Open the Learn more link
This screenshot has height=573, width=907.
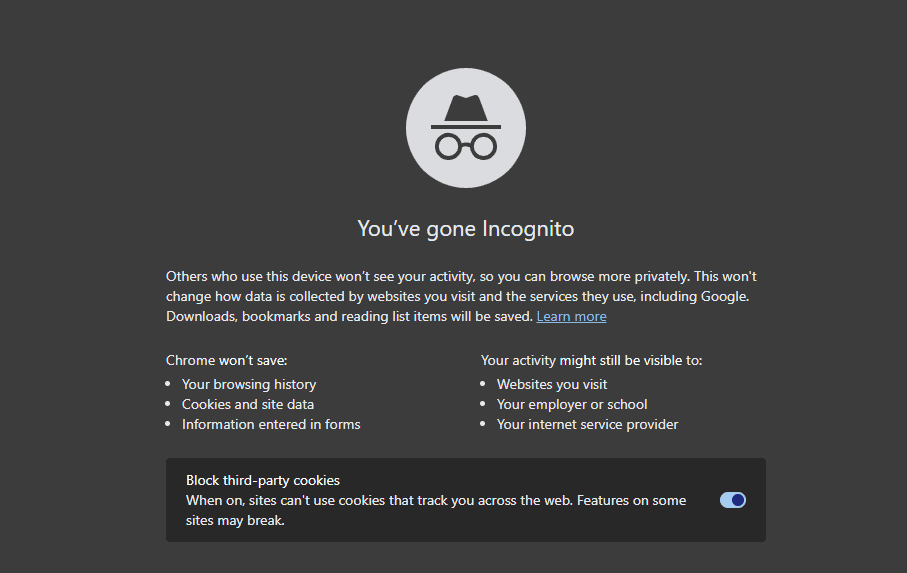pyautogui.click(x=572, y=316)
